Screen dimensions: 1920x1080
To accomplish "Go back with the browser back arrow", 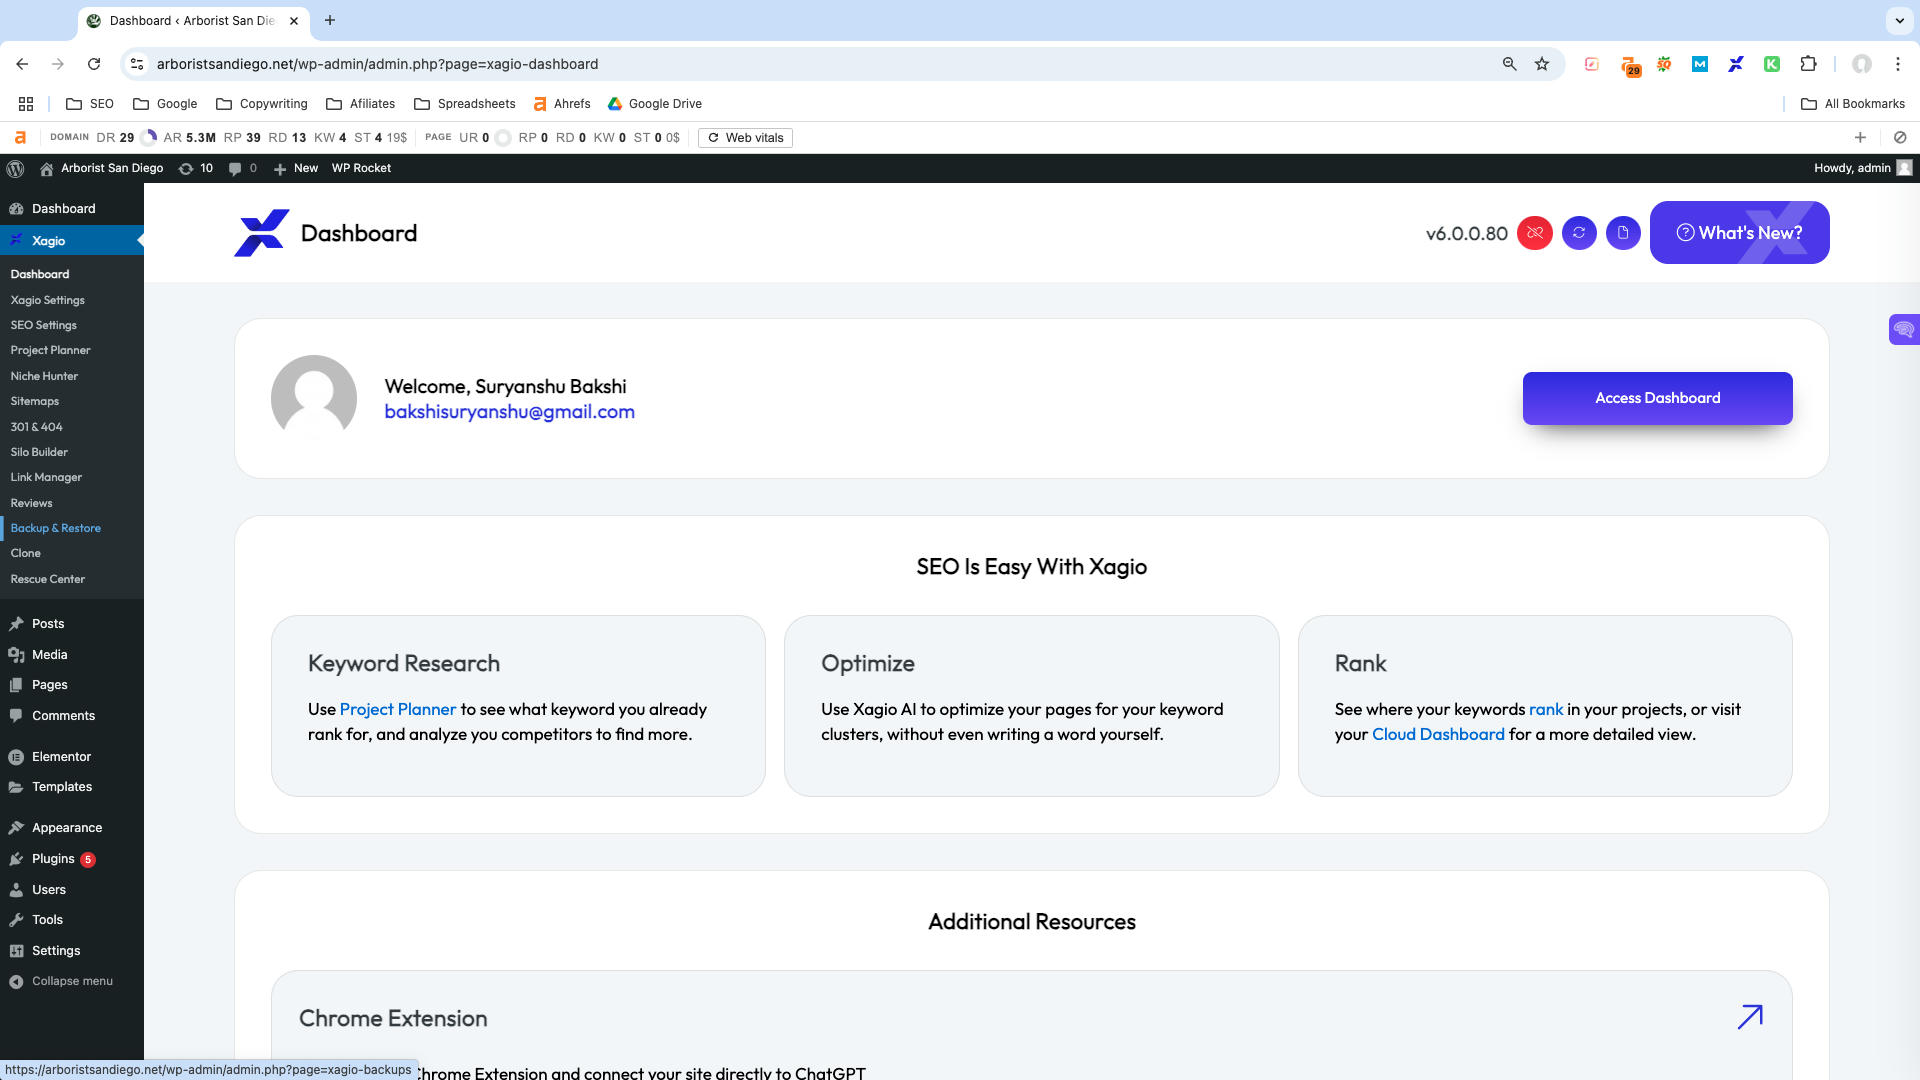I will 22,64.
